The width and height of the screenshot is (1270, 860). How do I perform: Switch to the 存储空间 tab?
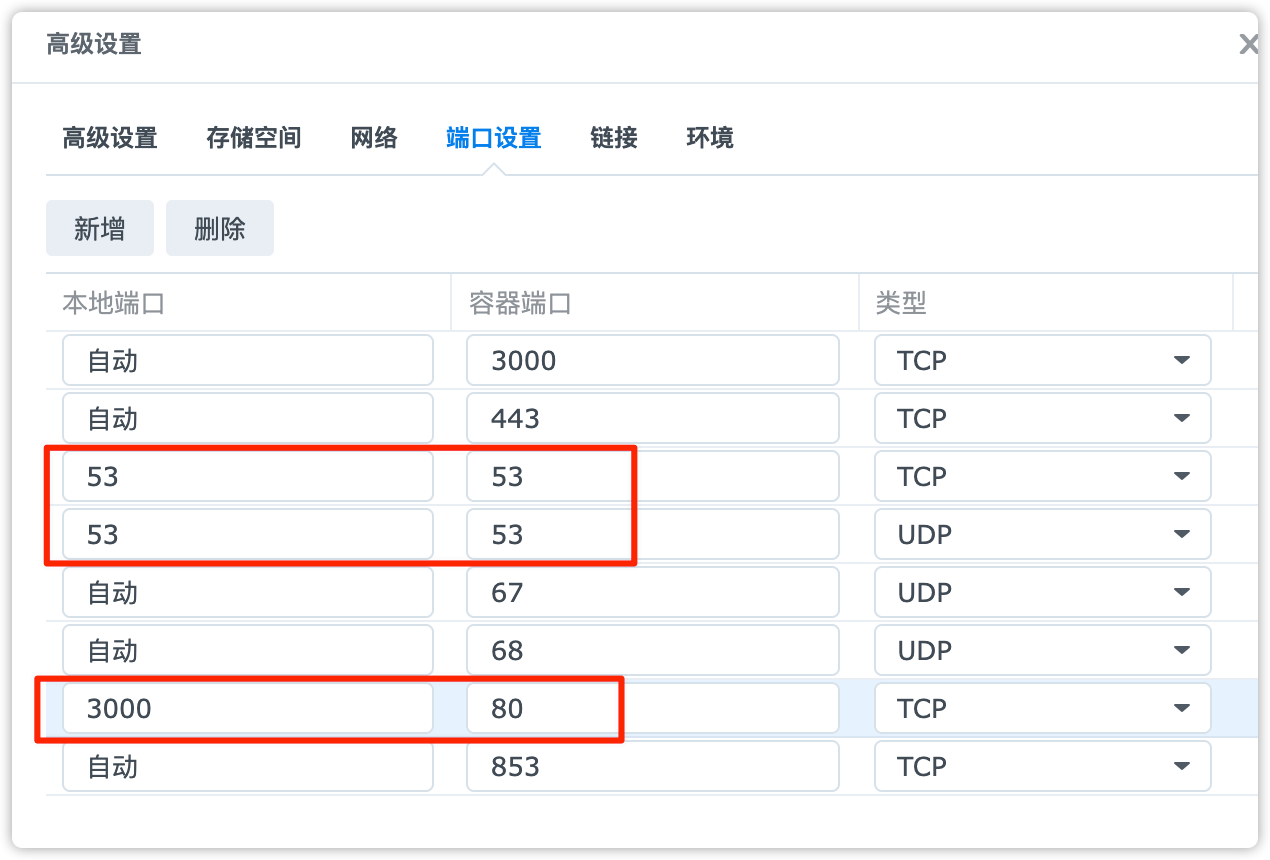(x=253, y=138)
